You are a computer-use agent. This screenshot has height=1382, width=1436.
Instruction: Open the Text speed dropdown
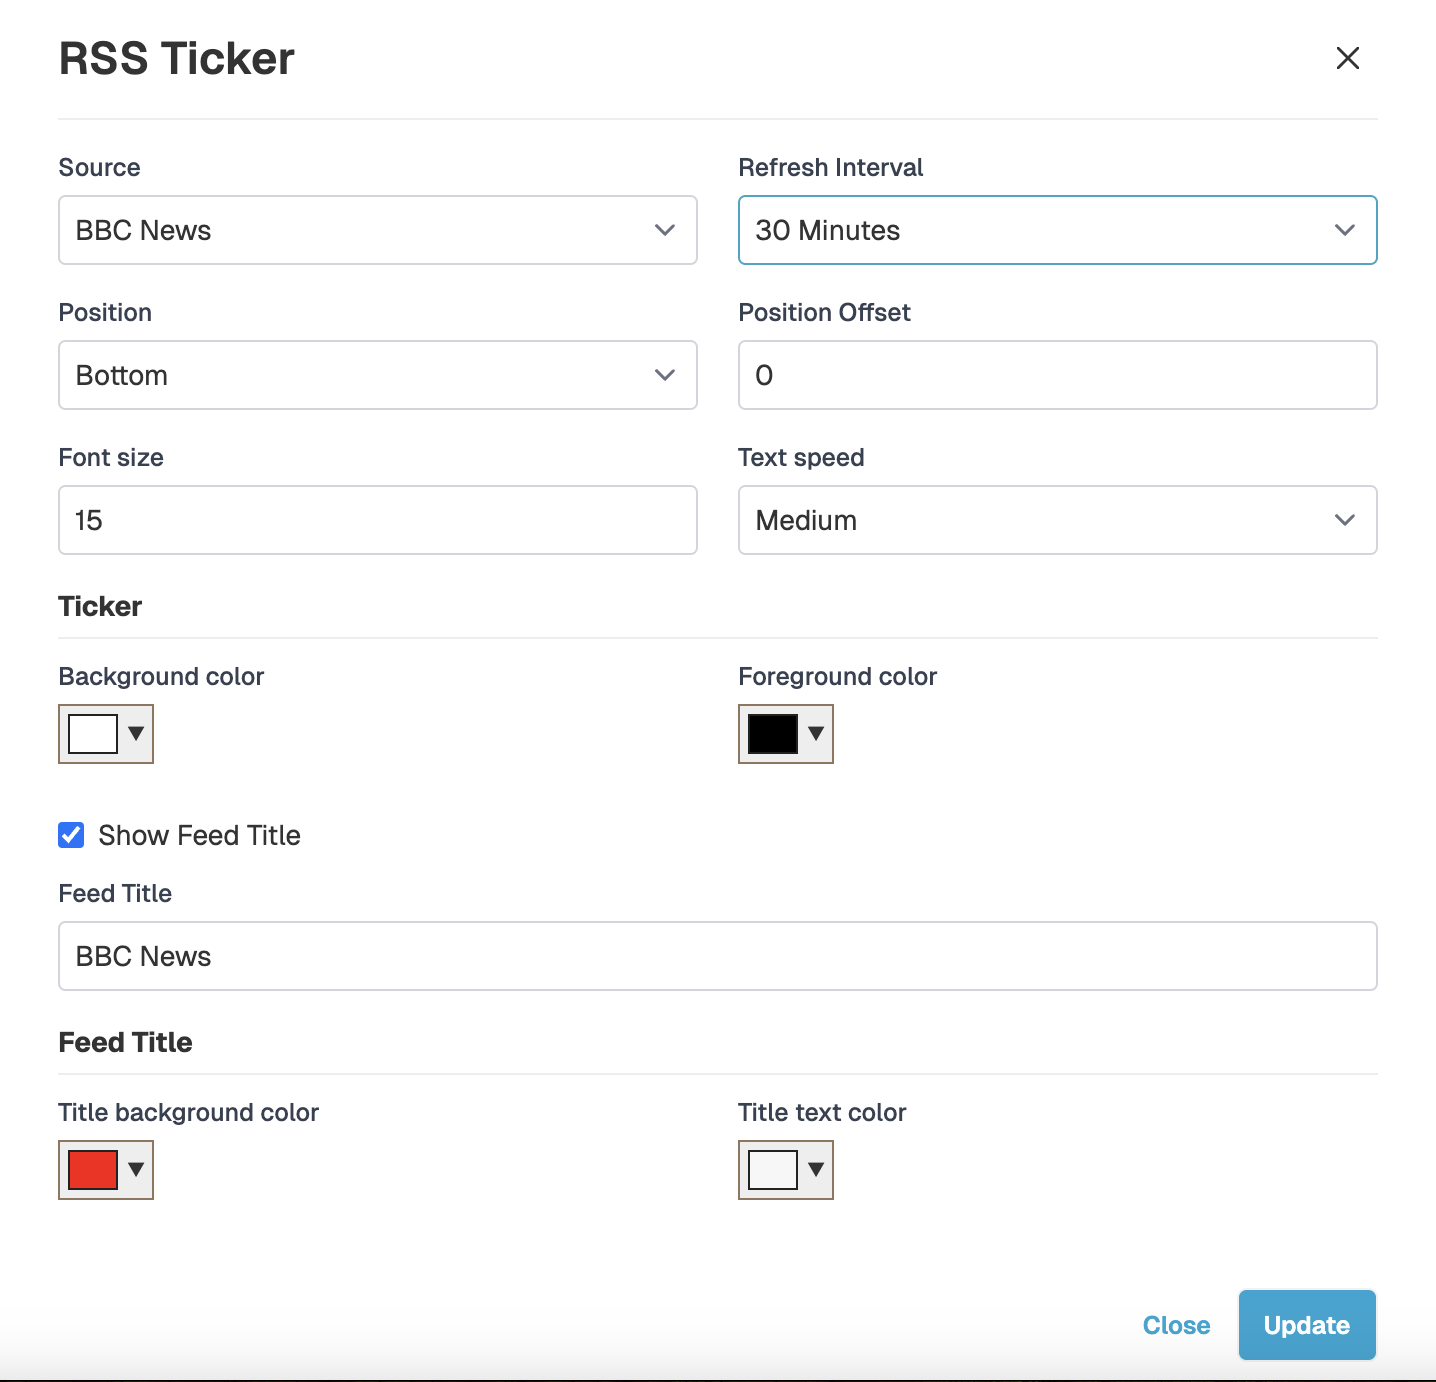pos(1057,520)
